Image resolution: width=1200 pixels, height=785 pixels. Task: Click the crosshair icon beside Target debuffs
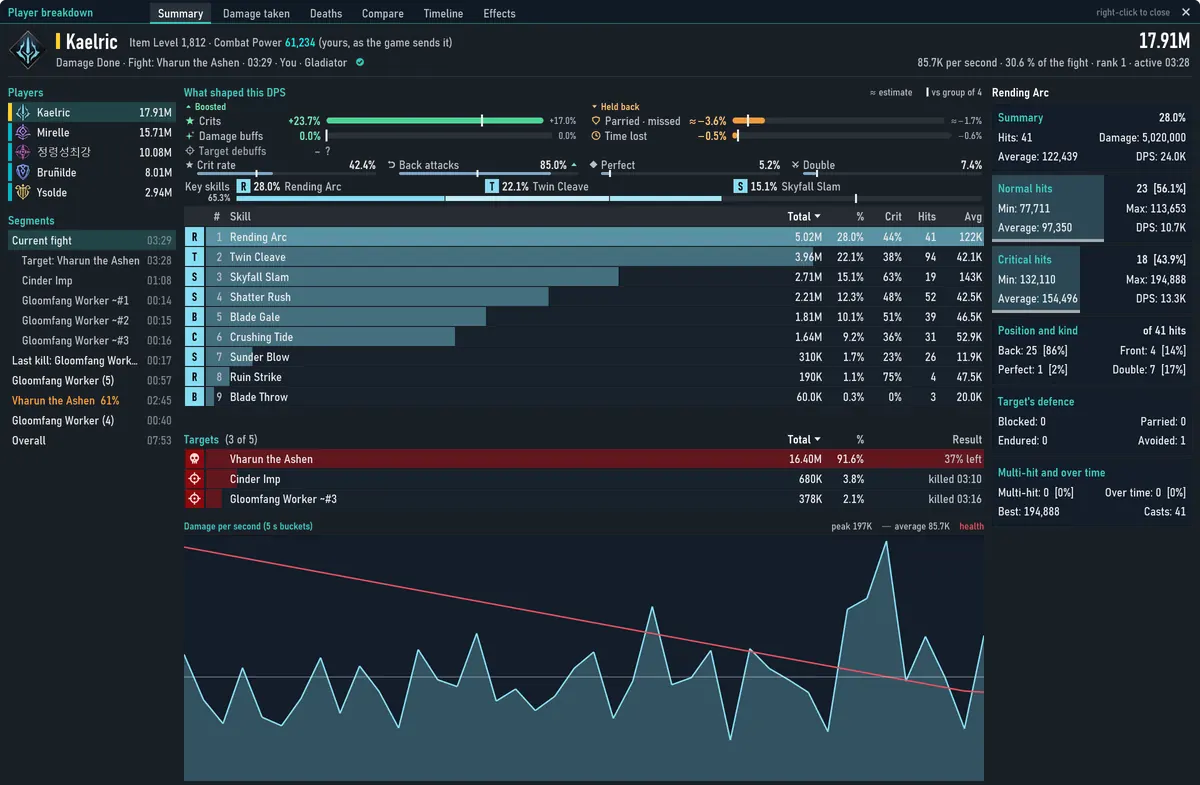point(190,151)
